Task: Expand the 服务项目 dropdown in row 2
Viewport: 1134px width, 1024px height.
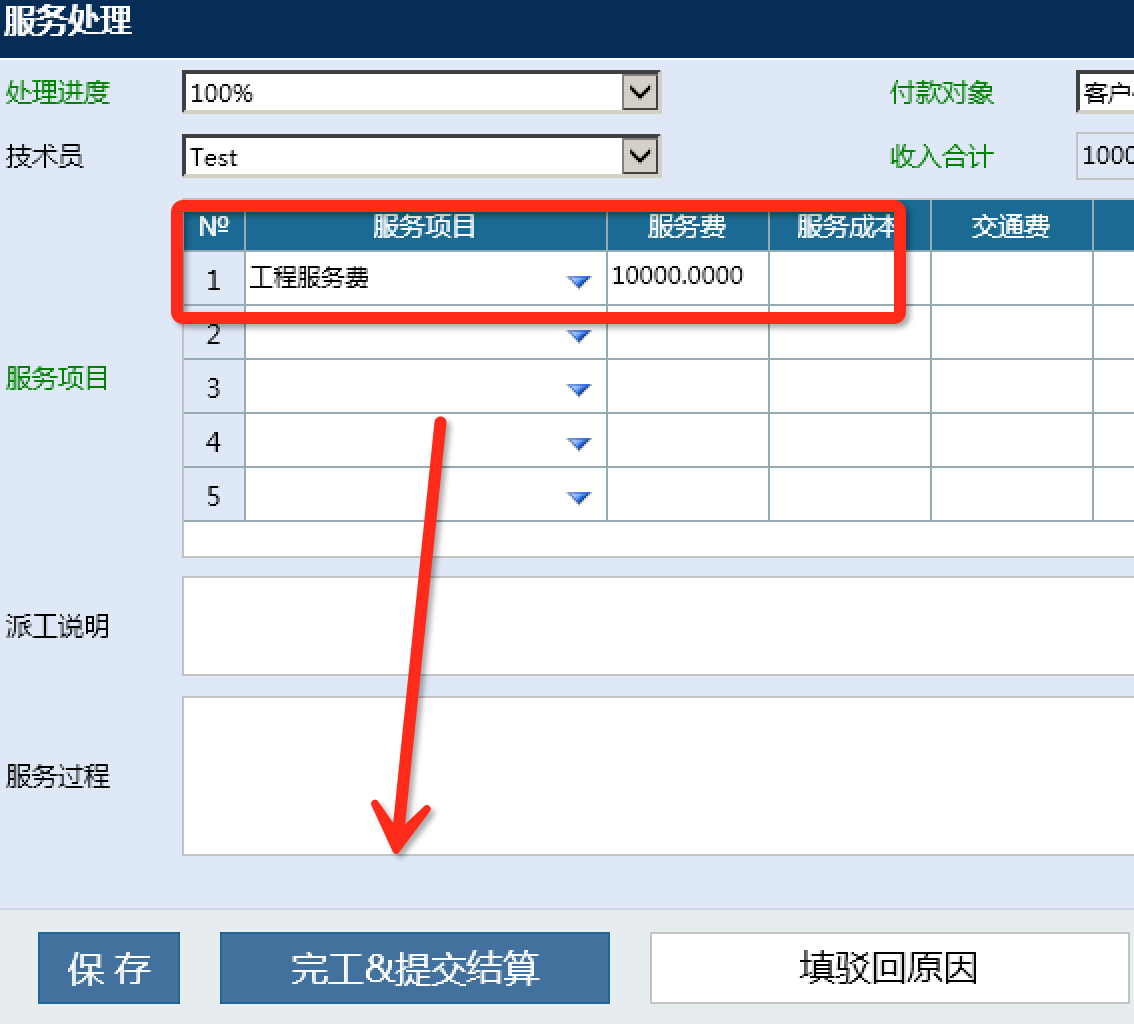Action: 578,335
